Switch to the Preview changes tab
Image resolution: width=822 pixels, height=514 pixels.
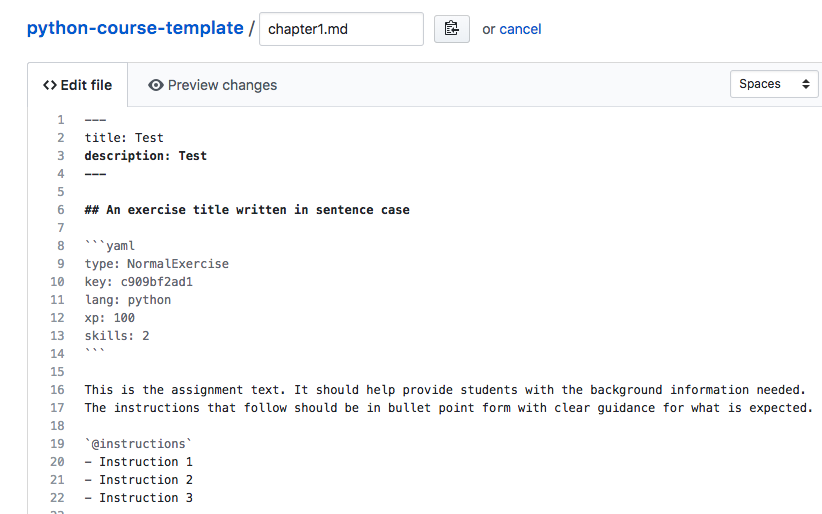point(212,85)
